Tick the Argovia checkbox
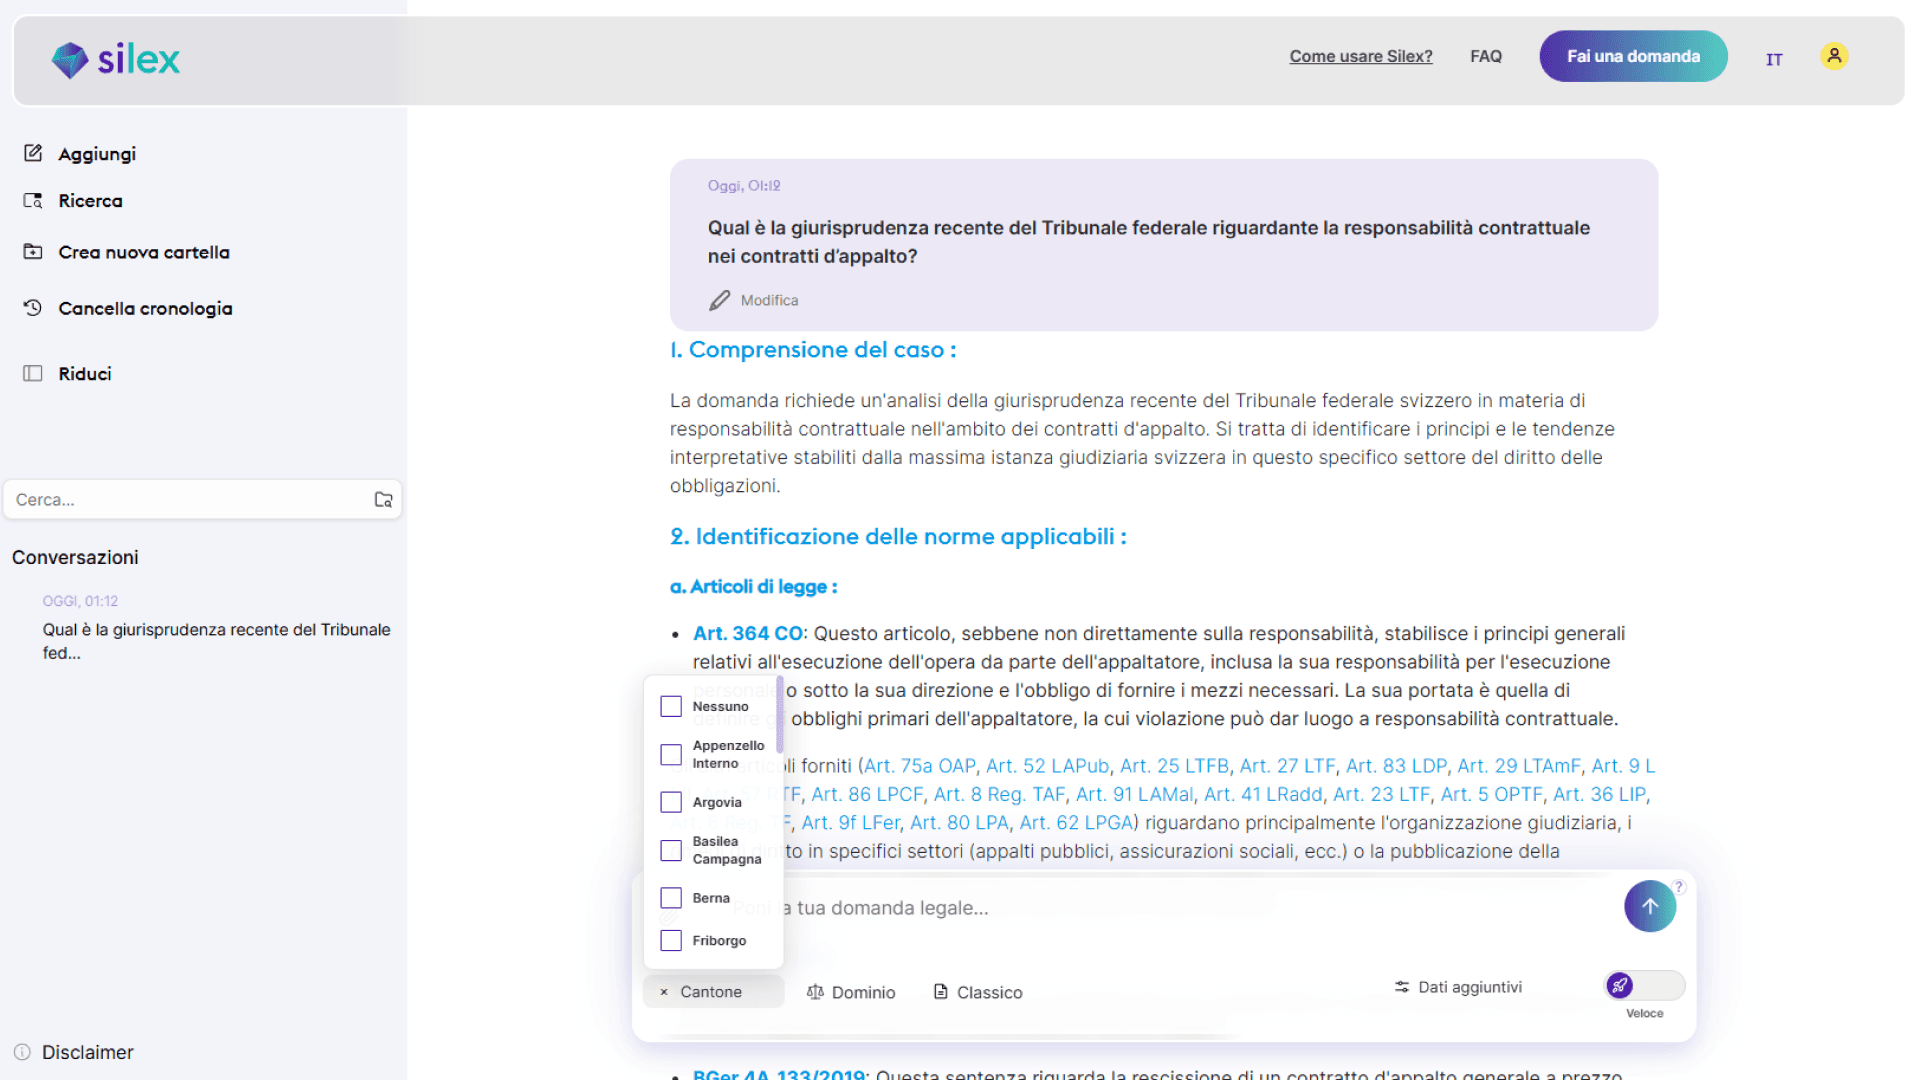The height and width of the screenshot is (1080, 1920). (x=671, y=802)
